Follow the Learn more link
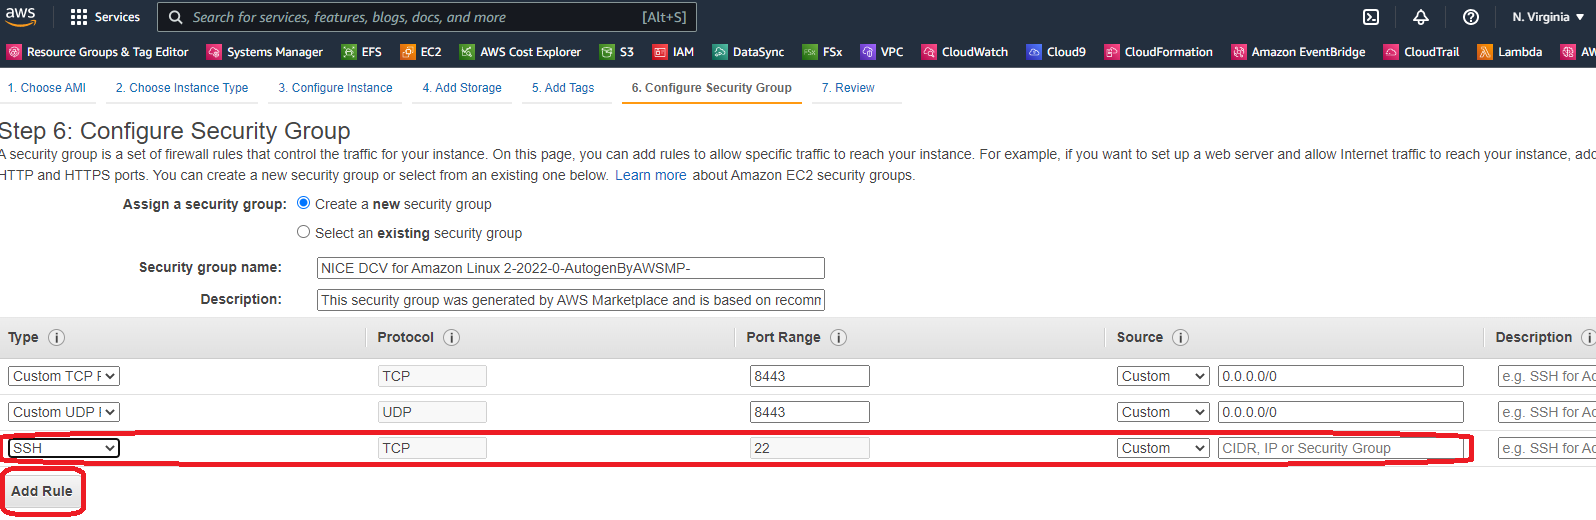 651,175
